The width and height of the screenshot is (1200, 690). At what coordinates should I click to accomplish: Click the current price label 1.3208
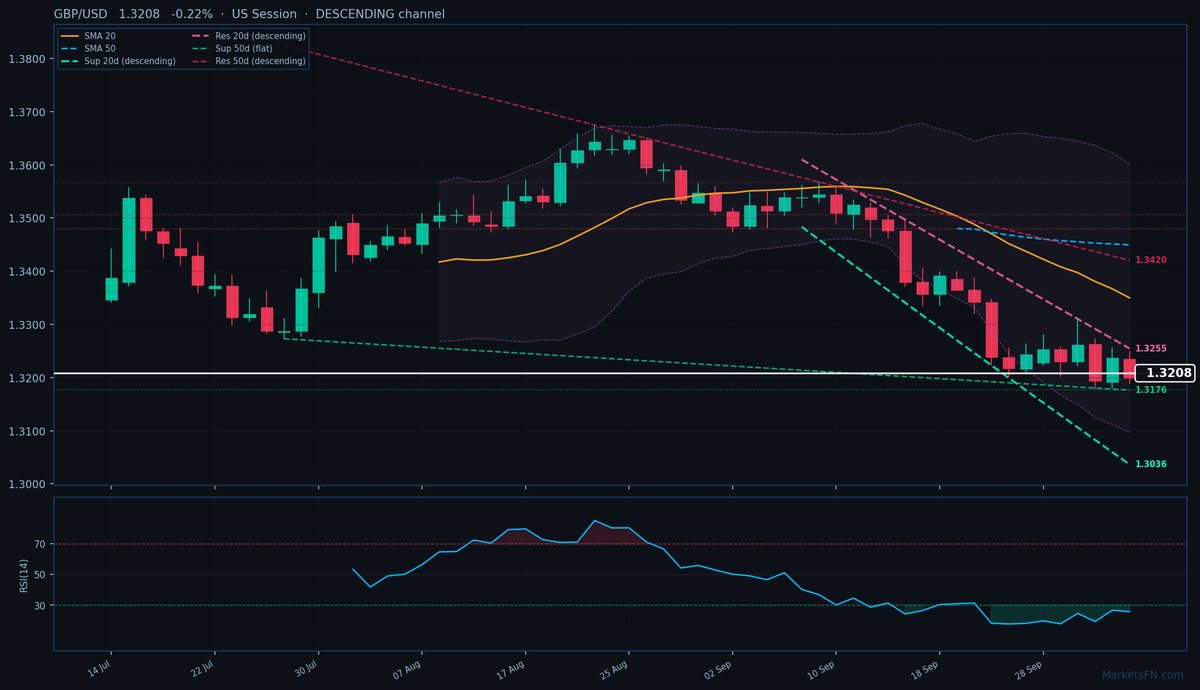[1168, 373]
